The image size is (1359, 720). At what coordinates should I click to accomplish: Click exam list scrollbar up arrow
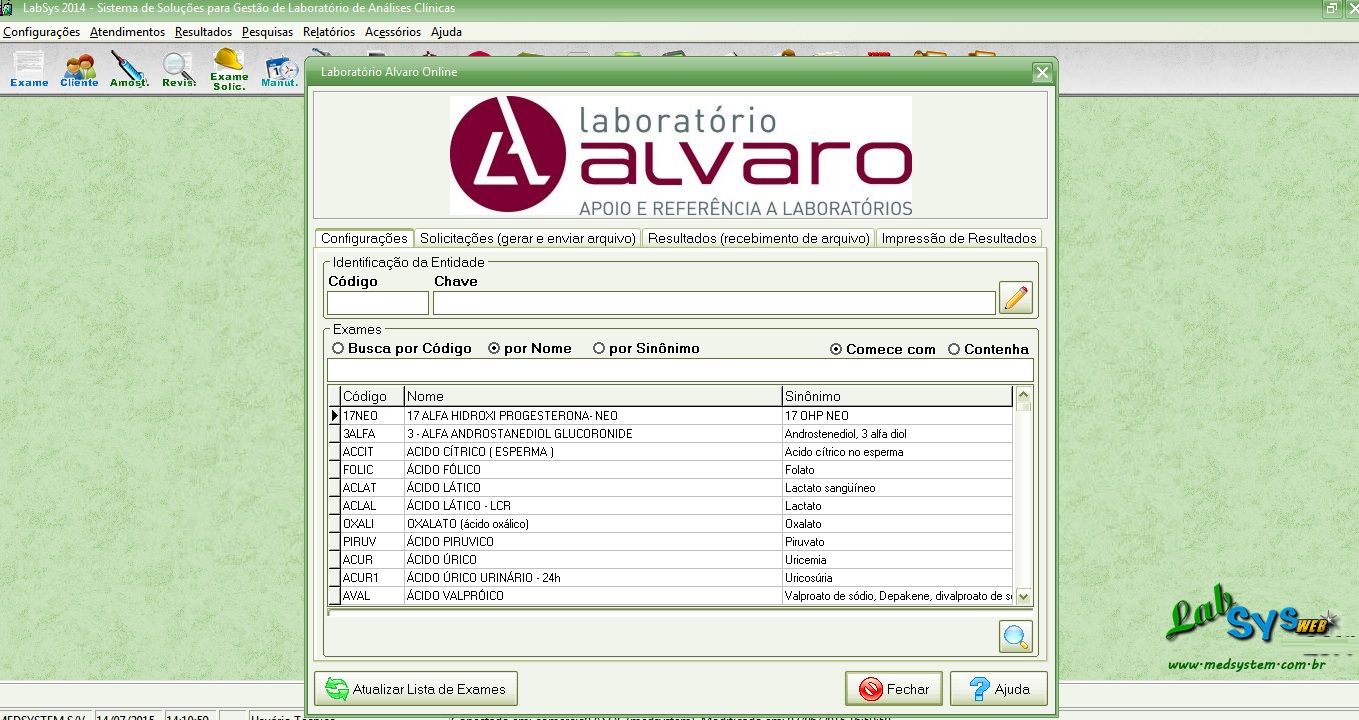point(1023,396)
